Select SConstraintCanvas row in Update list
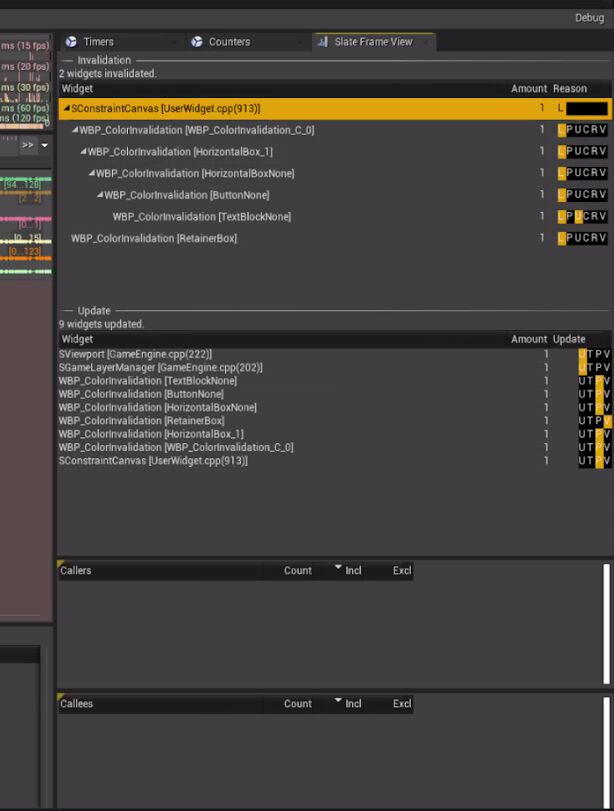The height and width of the screenshot is (811, 614). (x=335, y=461)
